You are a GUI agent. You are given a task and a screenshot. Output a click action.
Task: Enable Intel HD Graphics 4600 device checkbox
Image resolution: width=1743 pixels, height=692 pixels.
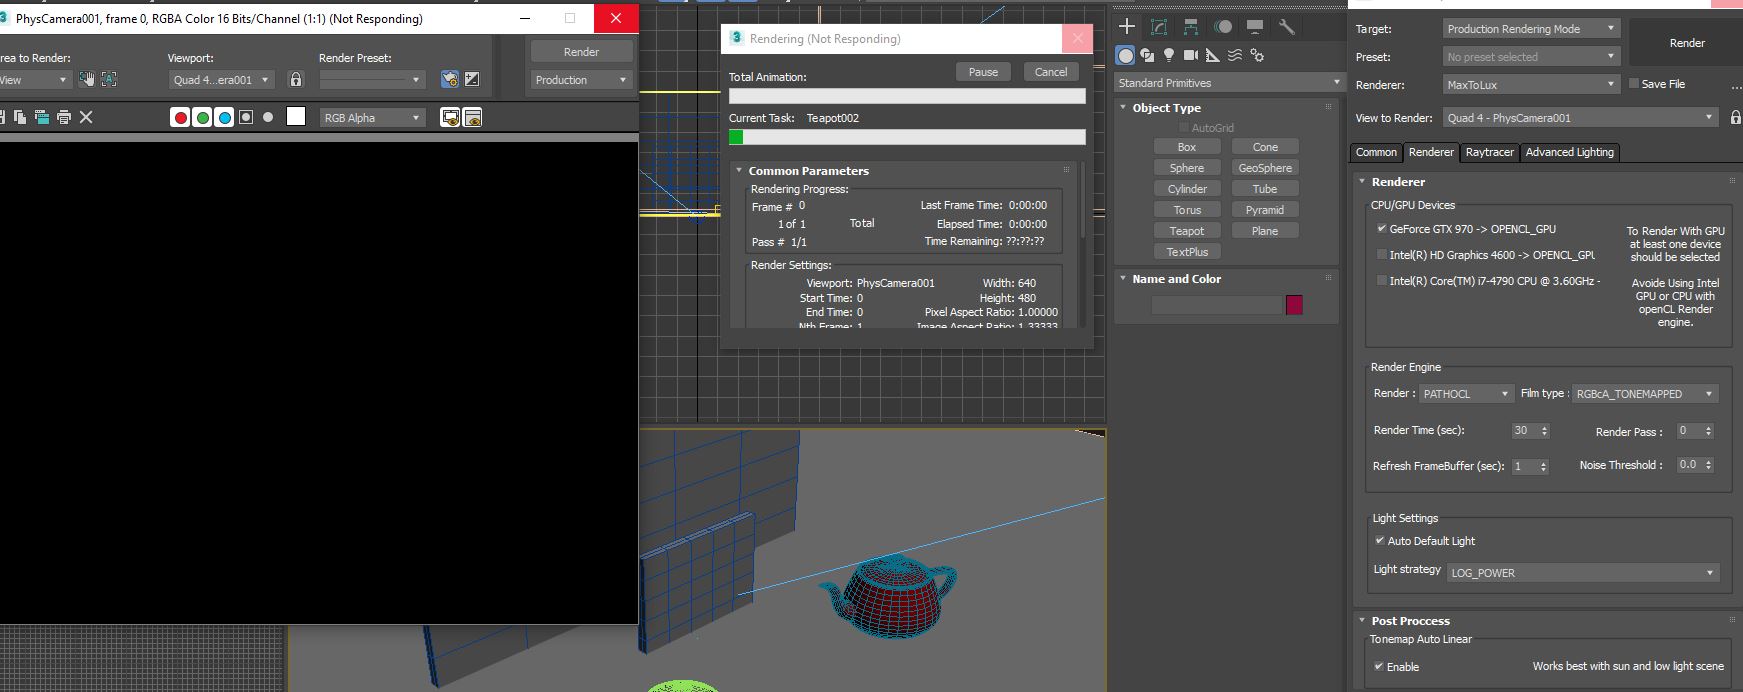click(x=1382, y=255)
